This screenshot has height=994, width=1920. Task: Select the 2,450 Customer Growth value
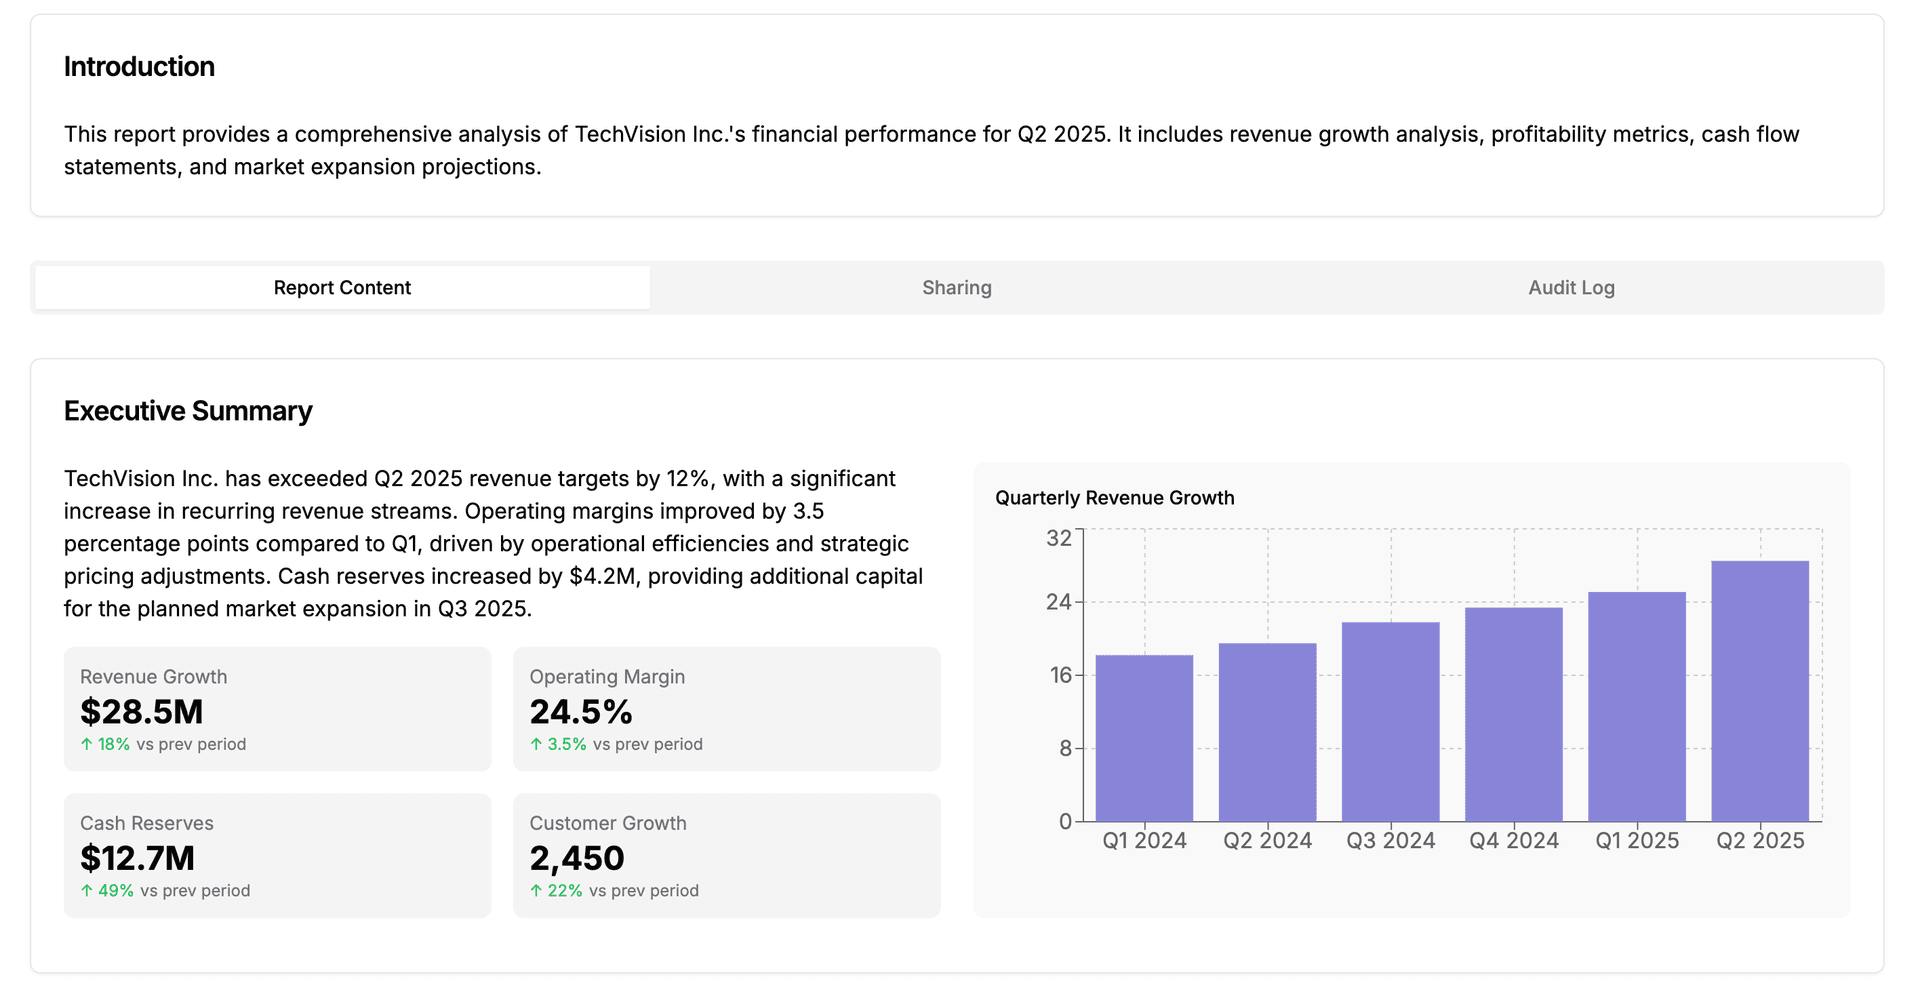577,858
